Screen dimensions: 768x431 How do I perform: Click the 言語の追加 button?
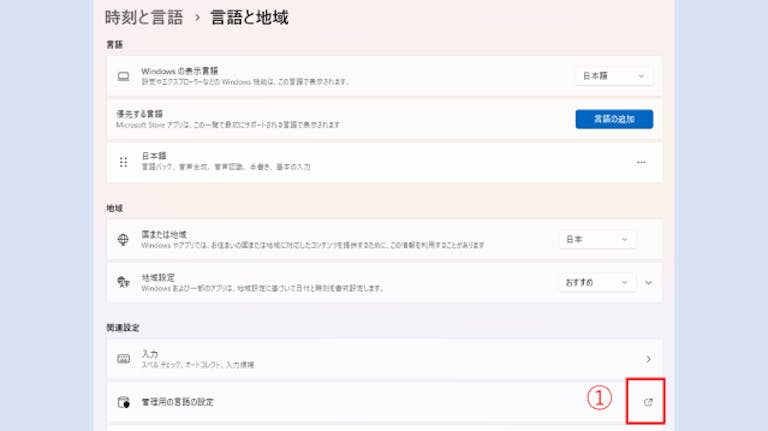coord(614,119)
